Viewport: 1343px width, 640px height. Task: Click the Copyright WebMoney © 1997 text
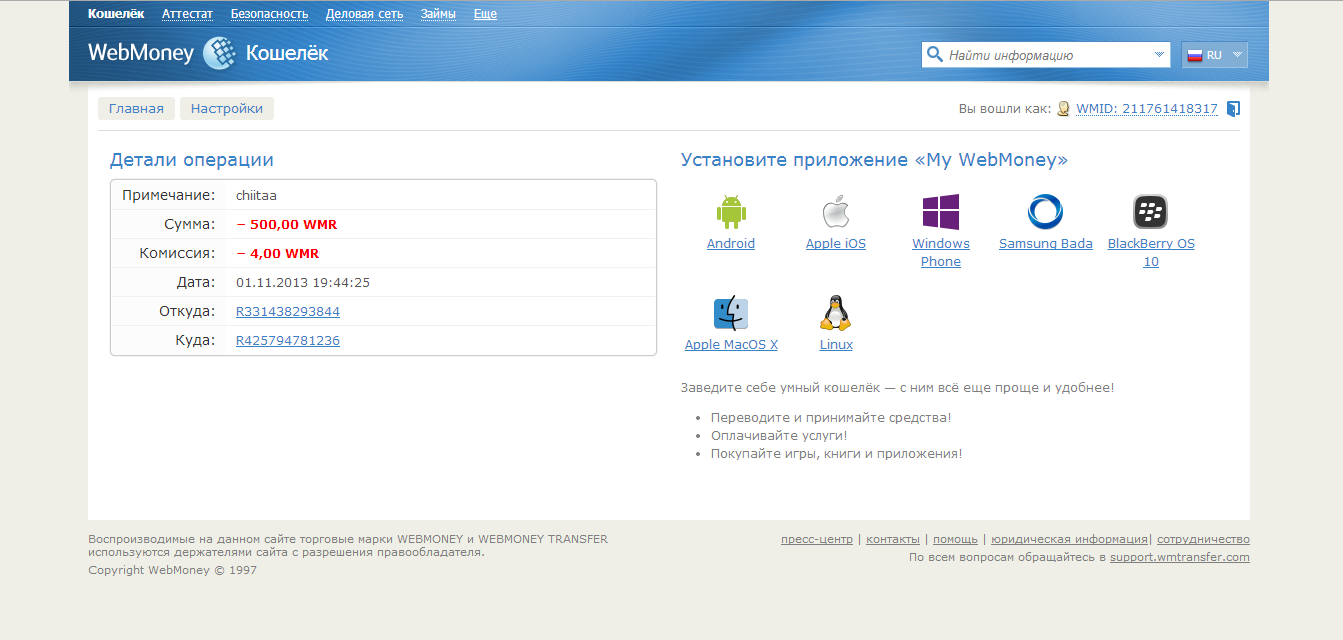[173, 570]
